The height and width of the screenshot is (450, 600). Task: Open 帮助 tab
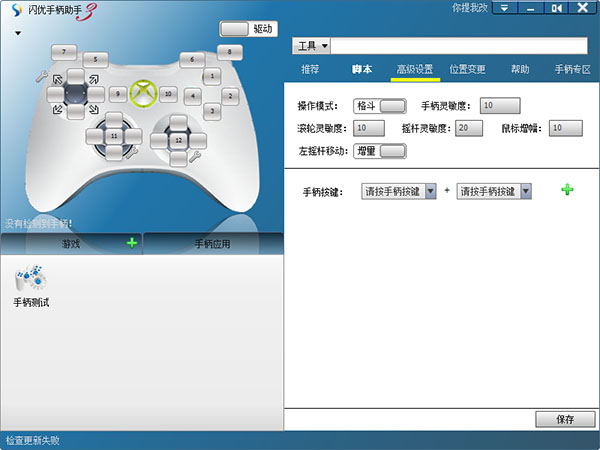pos(520,69)
